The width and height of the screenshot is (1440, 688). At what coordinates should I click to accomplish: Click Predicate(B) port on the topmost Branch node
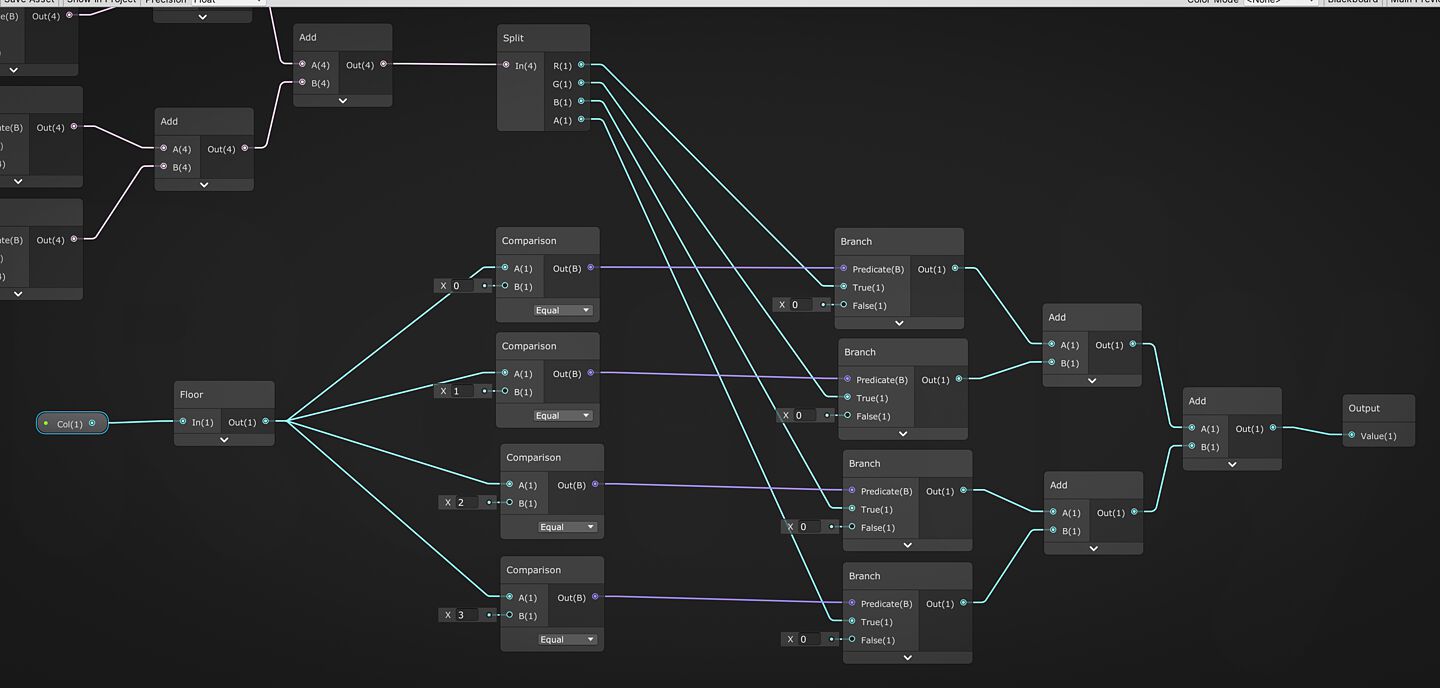point(844,268)
